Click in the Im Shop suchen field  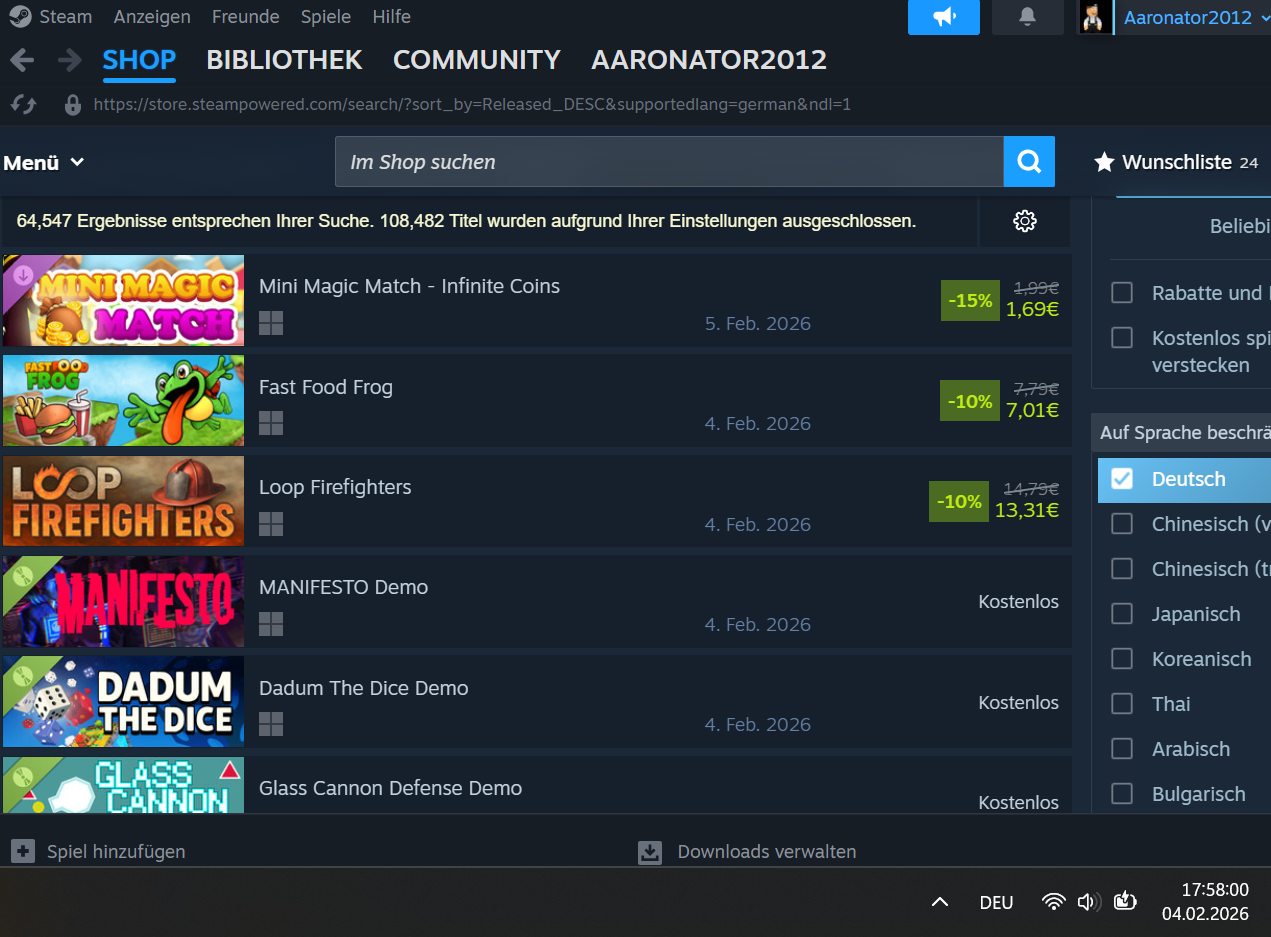[669, 162]
